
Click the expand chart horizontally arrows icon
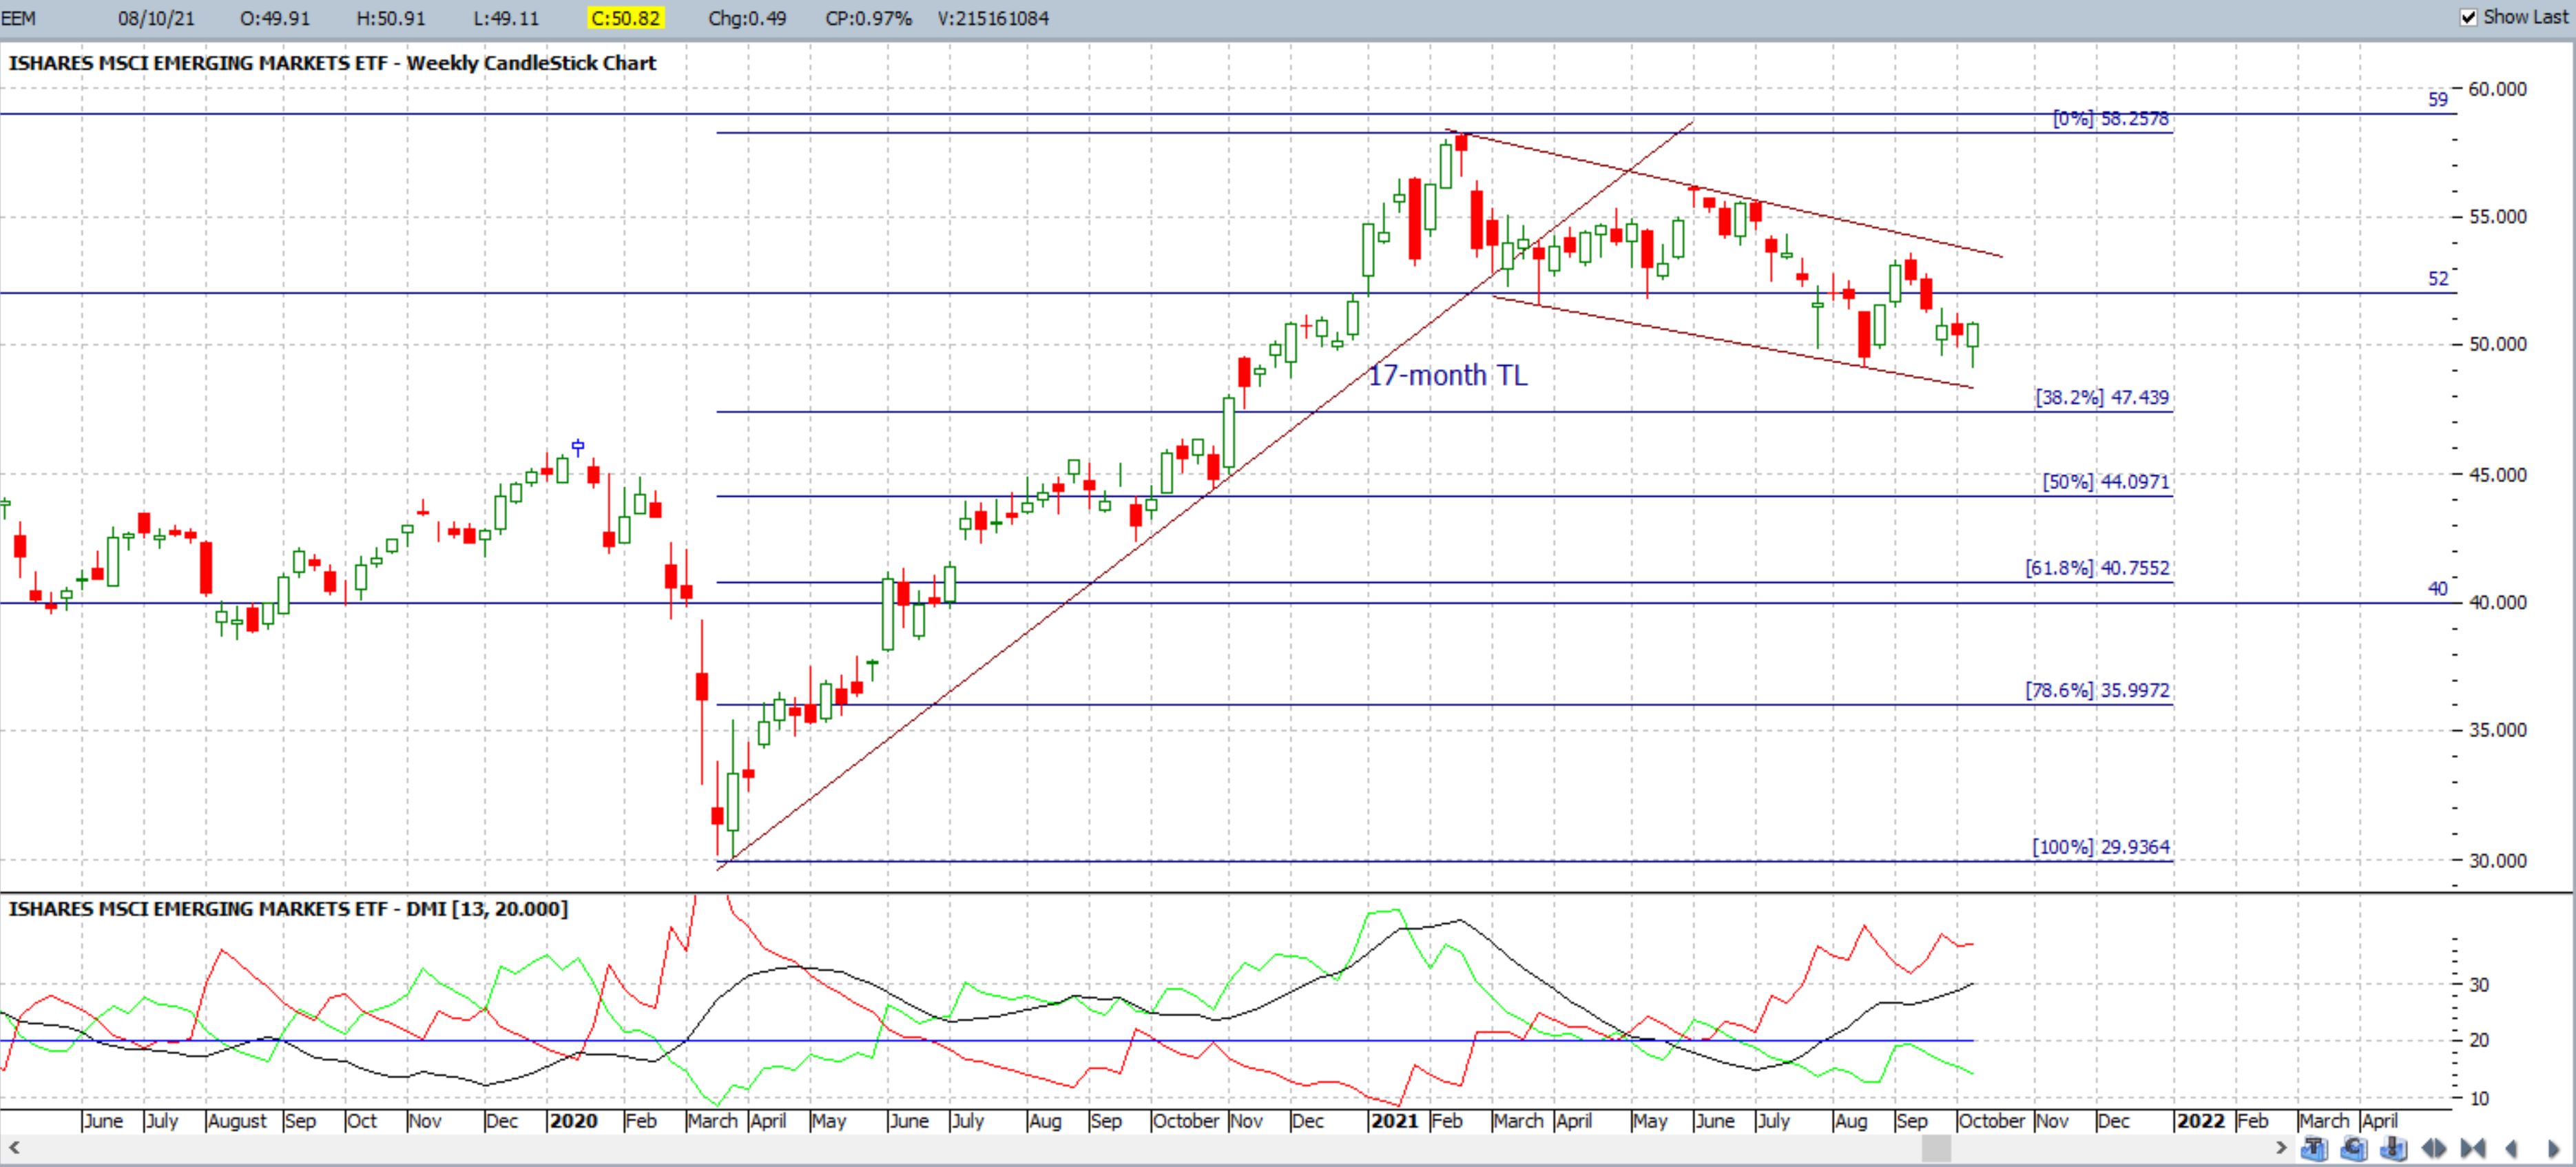coord(2434,1148)
